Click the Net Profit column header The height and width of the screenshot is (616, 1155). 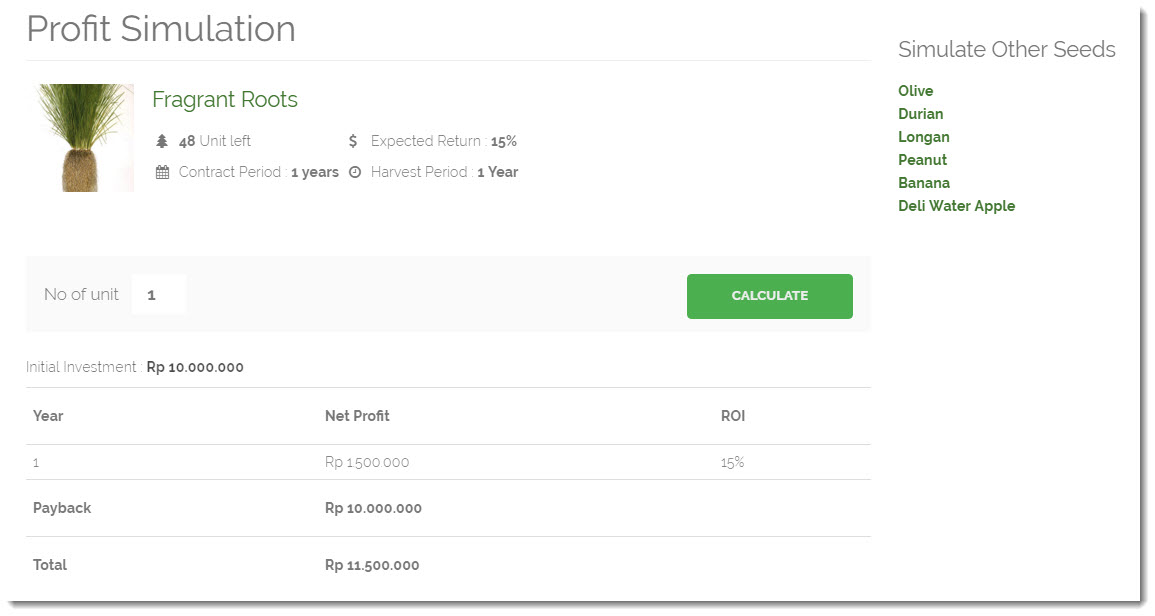pyautogui.click(x=357, y=416)
